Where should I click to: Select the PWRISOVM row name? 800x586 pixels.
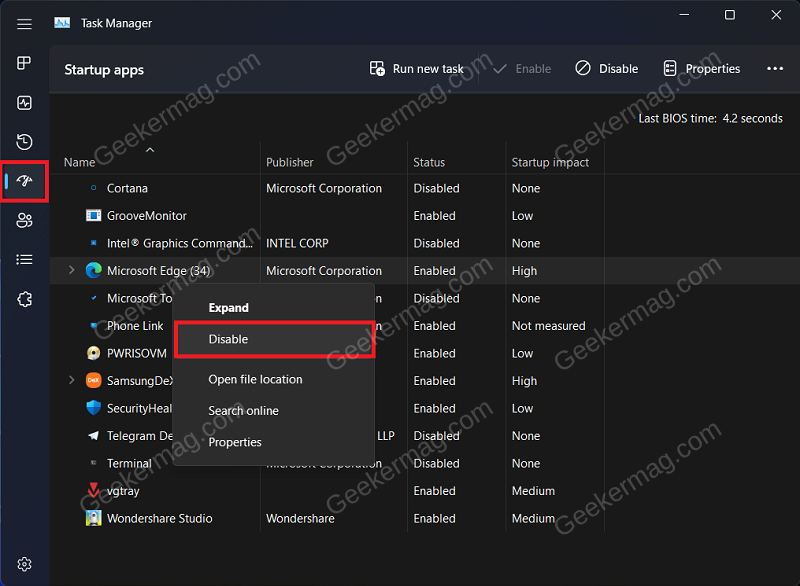click(137, 353)
